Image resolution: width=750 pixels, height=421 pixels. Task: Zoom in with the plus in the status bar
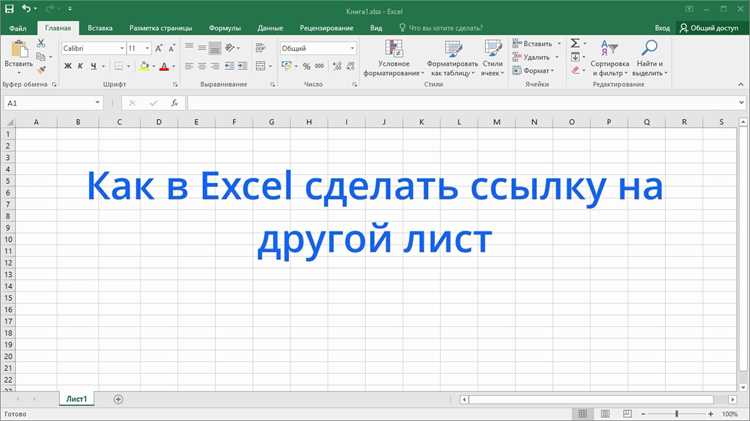pyautogui.click(x=711, y=414)
